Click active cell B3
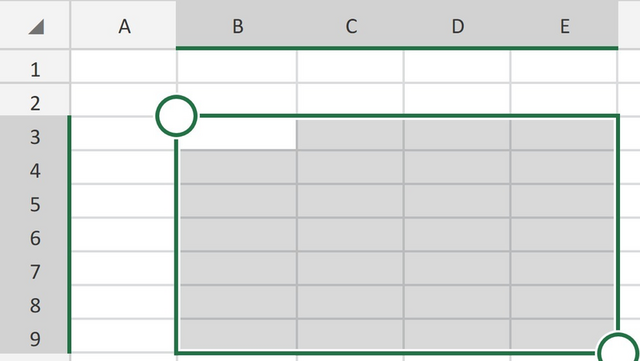This screenshot has width=640, height=361. [237, 133]
